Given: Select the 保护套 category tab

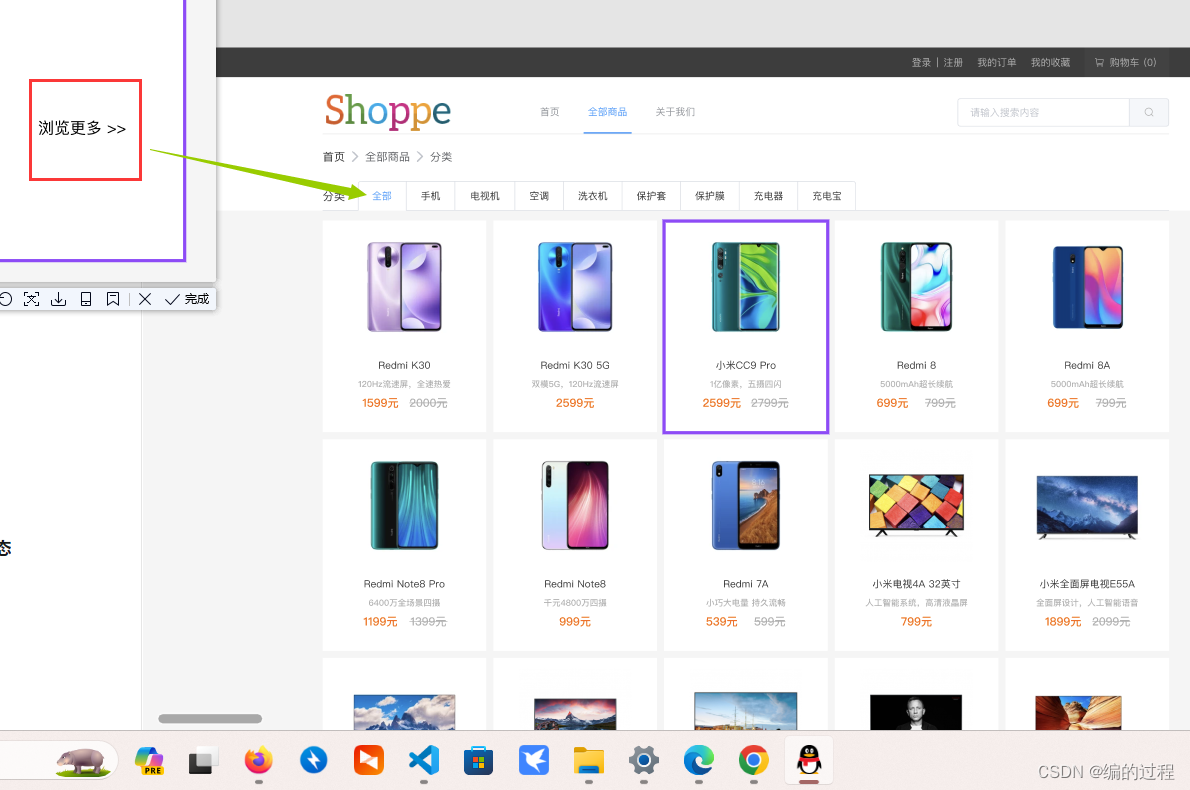Looking at the screenshot, I should [x=651, y=196].
